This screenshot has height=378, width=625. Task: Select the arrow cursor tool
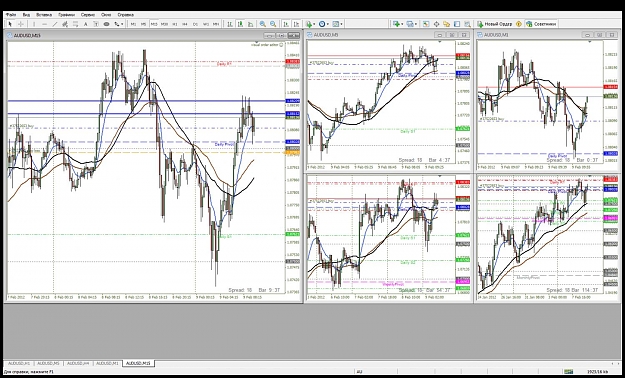pyautogui.click(x=10, y=24)
